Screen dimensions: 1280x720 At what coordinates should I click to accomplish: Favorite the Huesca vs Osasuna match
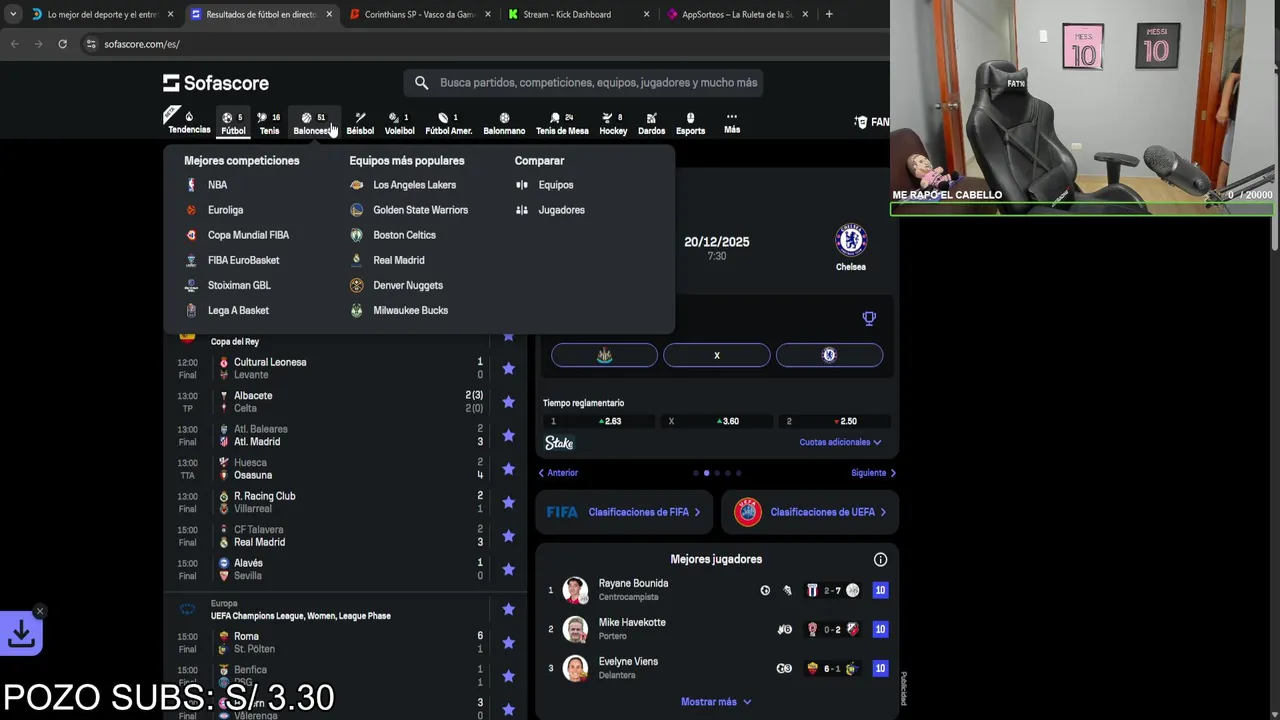point(508,469)
